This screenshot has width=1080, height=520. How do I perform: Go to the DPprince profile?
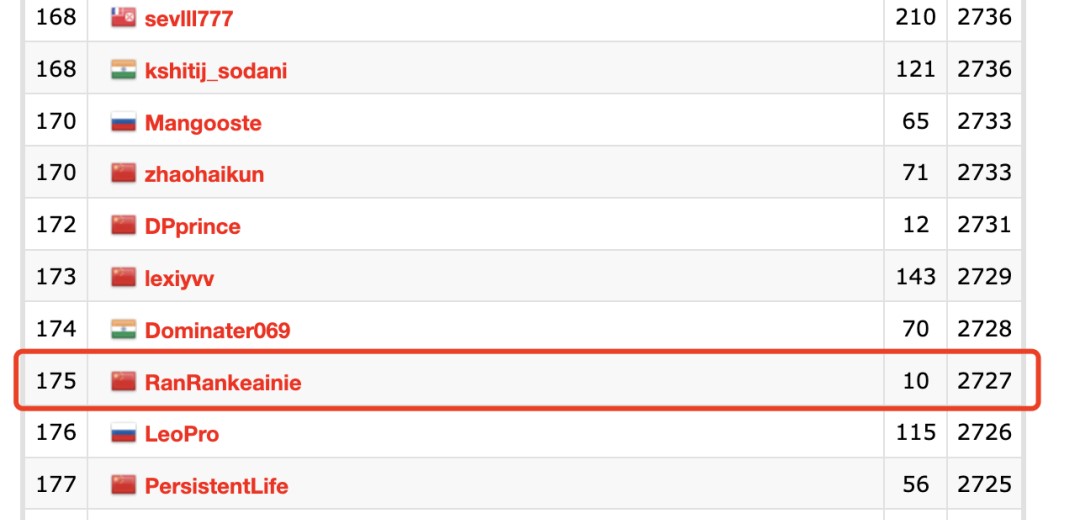coord(192,227)
